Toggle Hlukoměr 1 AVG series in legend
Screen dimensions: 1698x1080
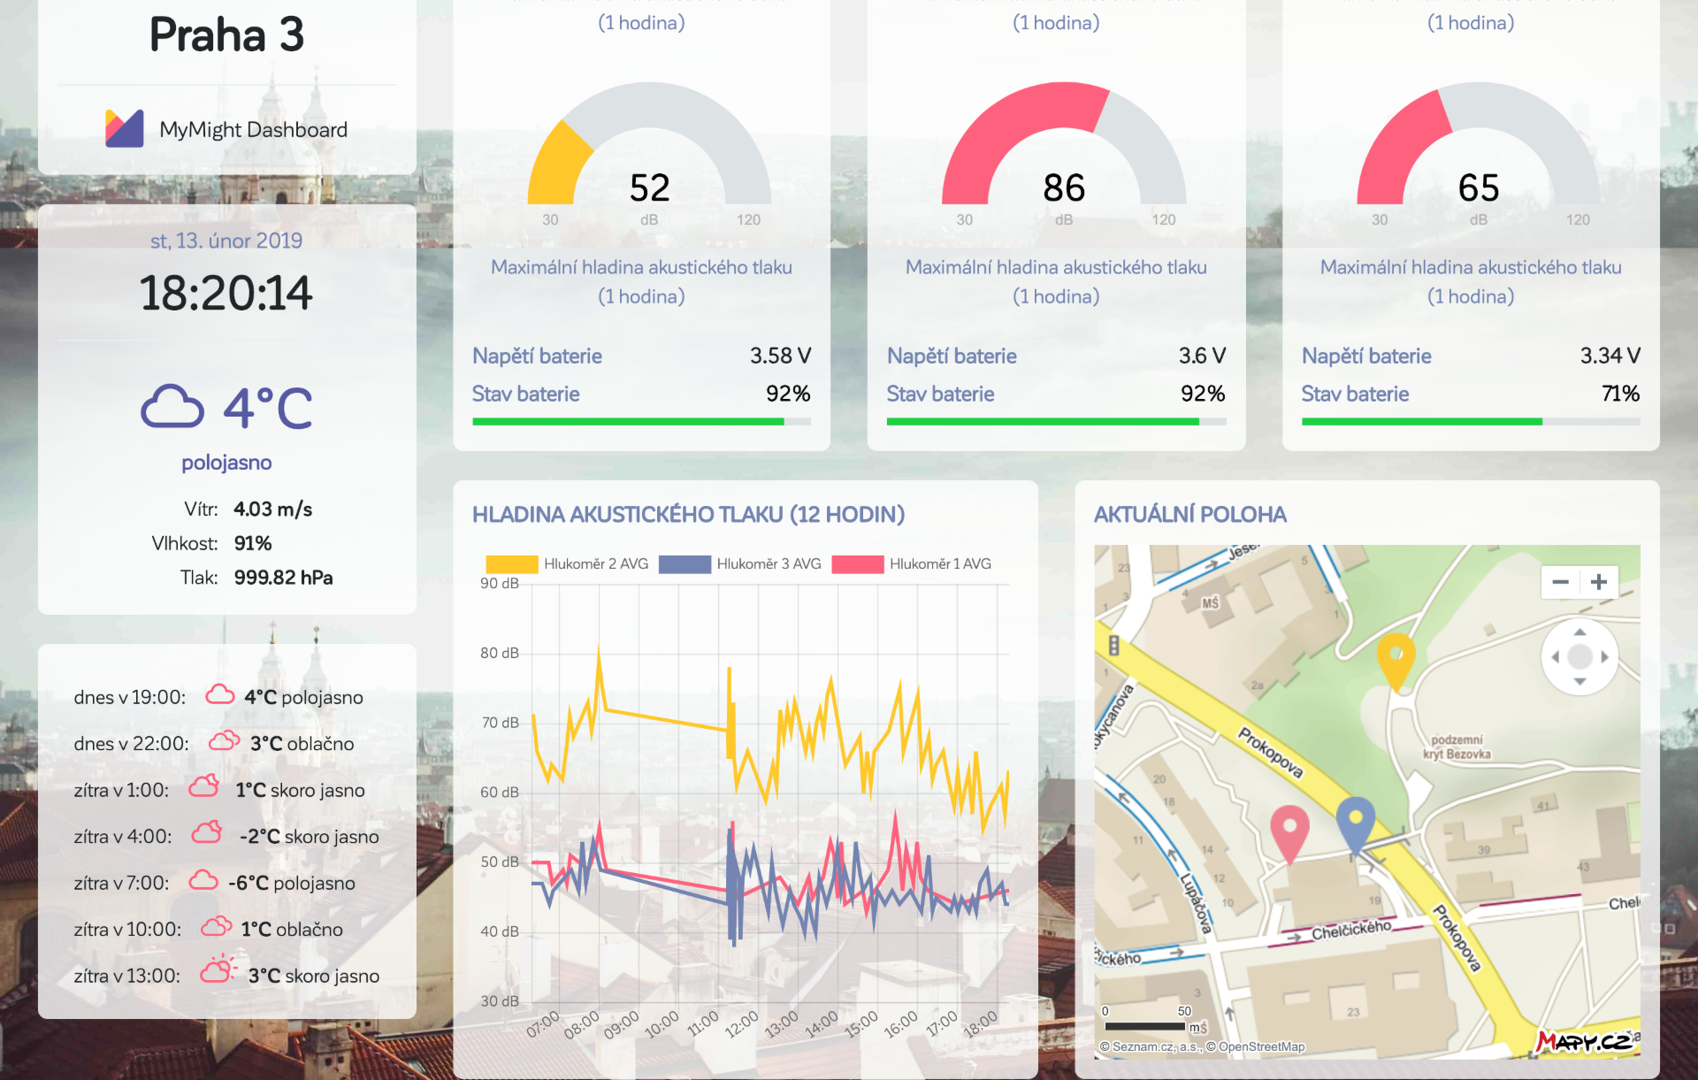(911, 564)
